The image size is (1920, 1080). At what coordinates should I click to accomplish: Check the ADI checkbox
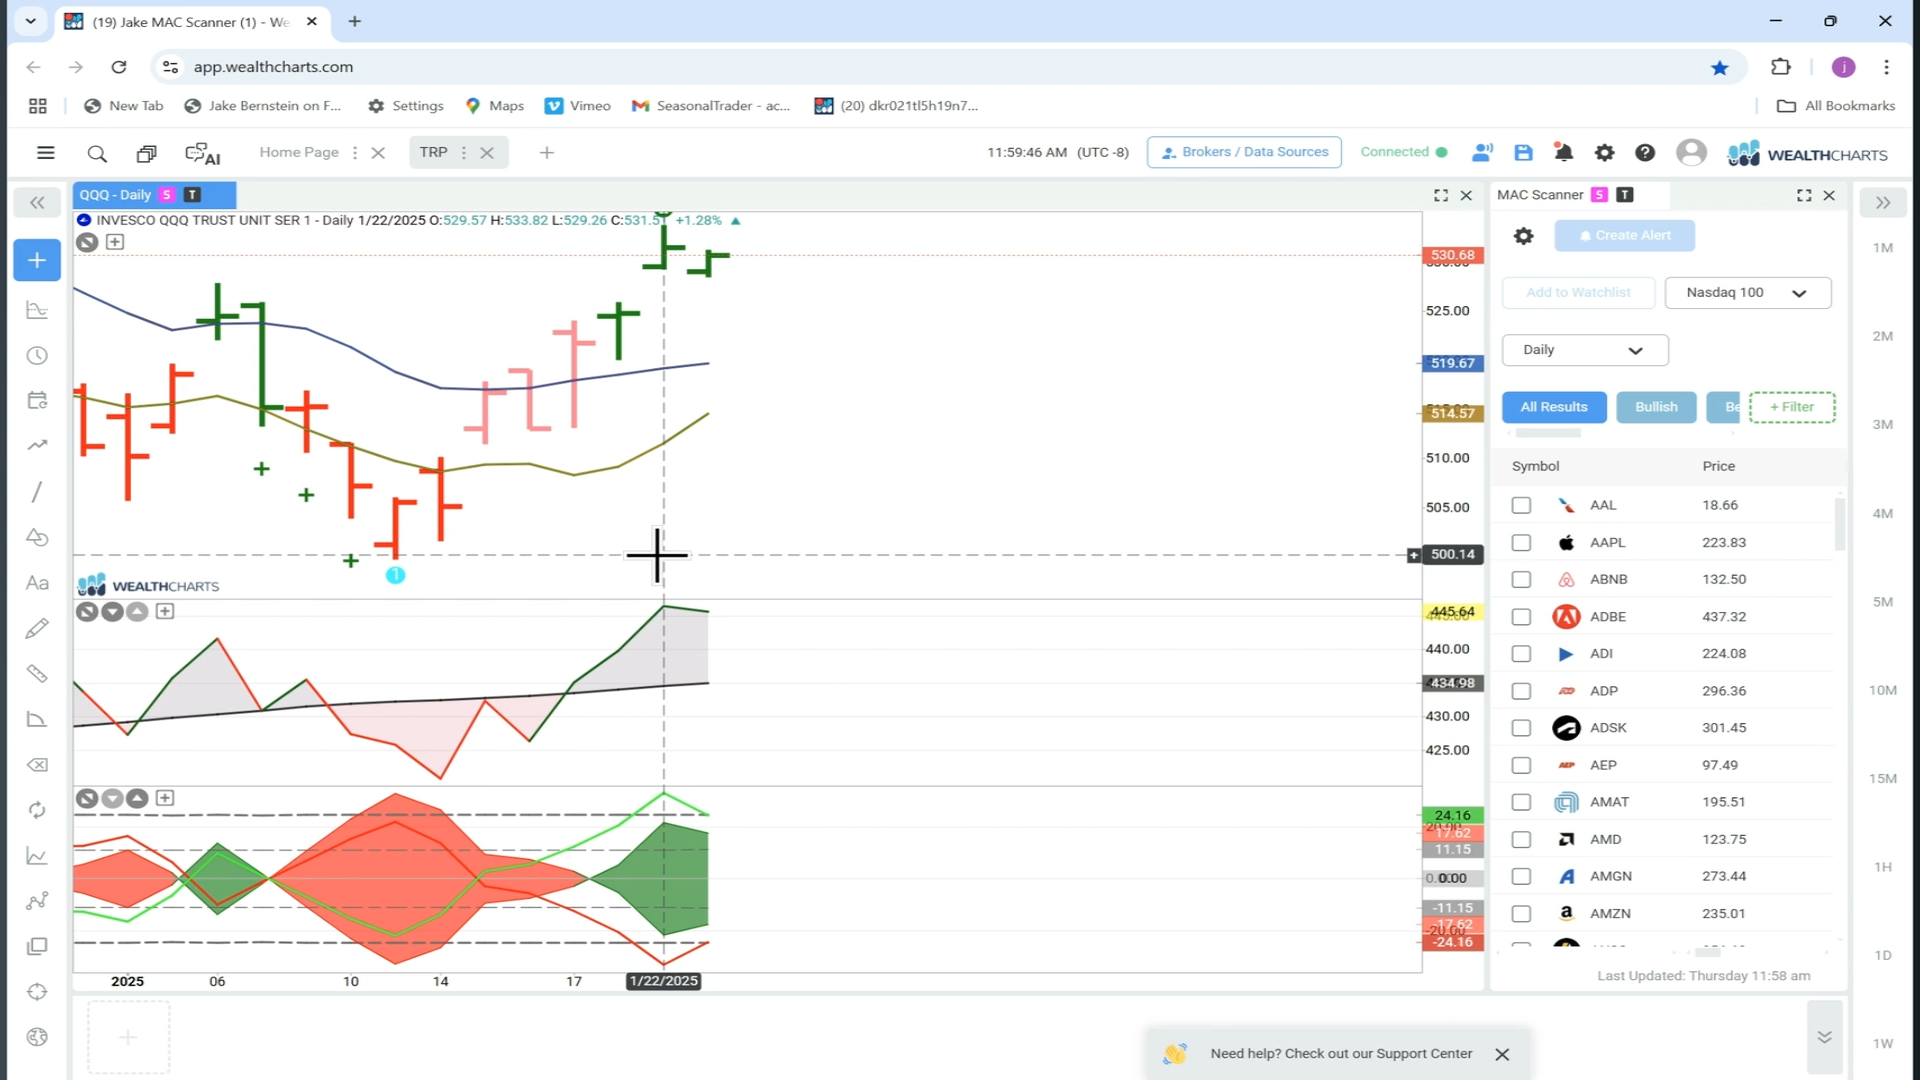(x=1521, y=654)
